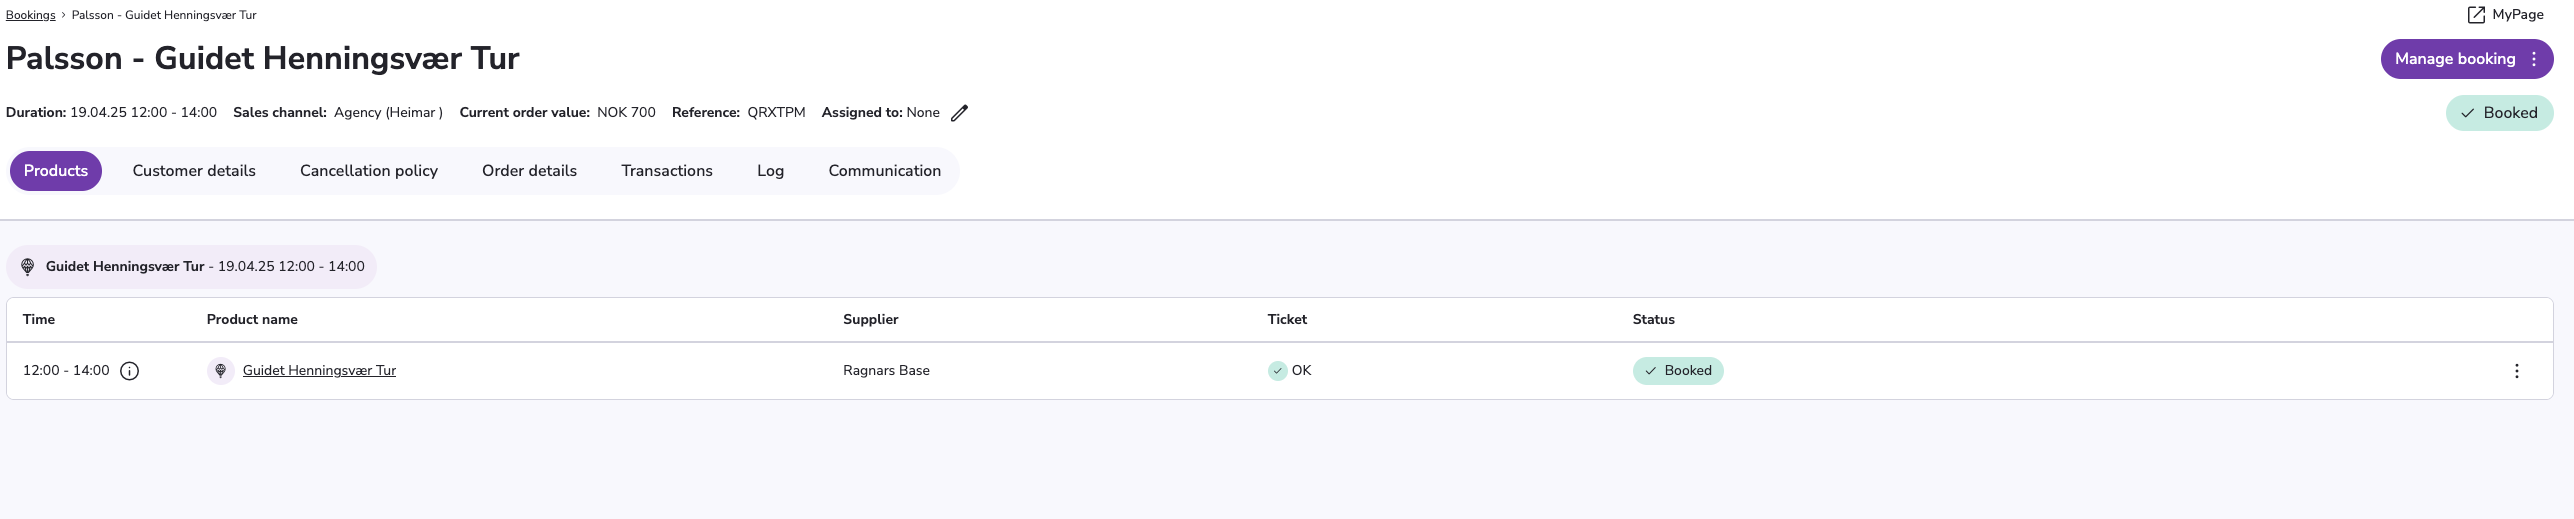Click the pencil icon to edit assignee
Image resolution: width=2574 pixels, height=519 pixels.
point(959,113)
